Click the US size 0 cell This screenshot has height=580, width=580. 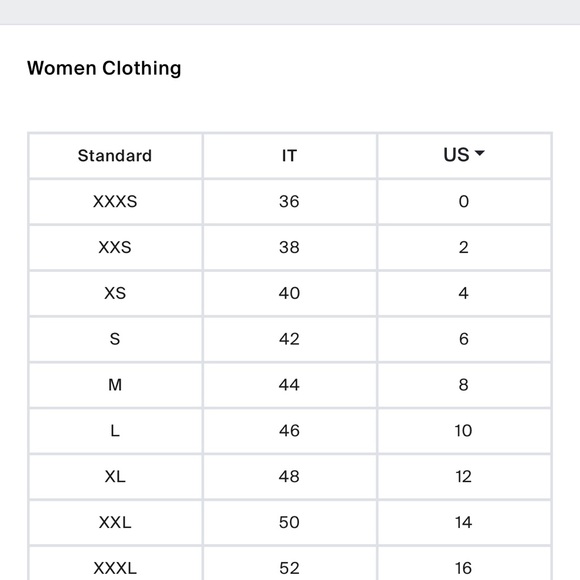click(x=464, y=202)
